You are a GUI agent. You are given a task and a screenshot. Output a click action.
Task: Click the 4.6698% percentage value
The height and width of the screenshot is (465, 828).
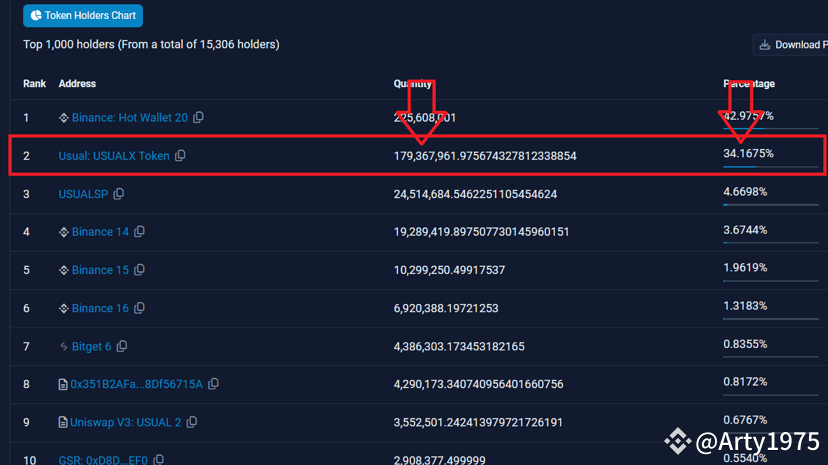745,192
